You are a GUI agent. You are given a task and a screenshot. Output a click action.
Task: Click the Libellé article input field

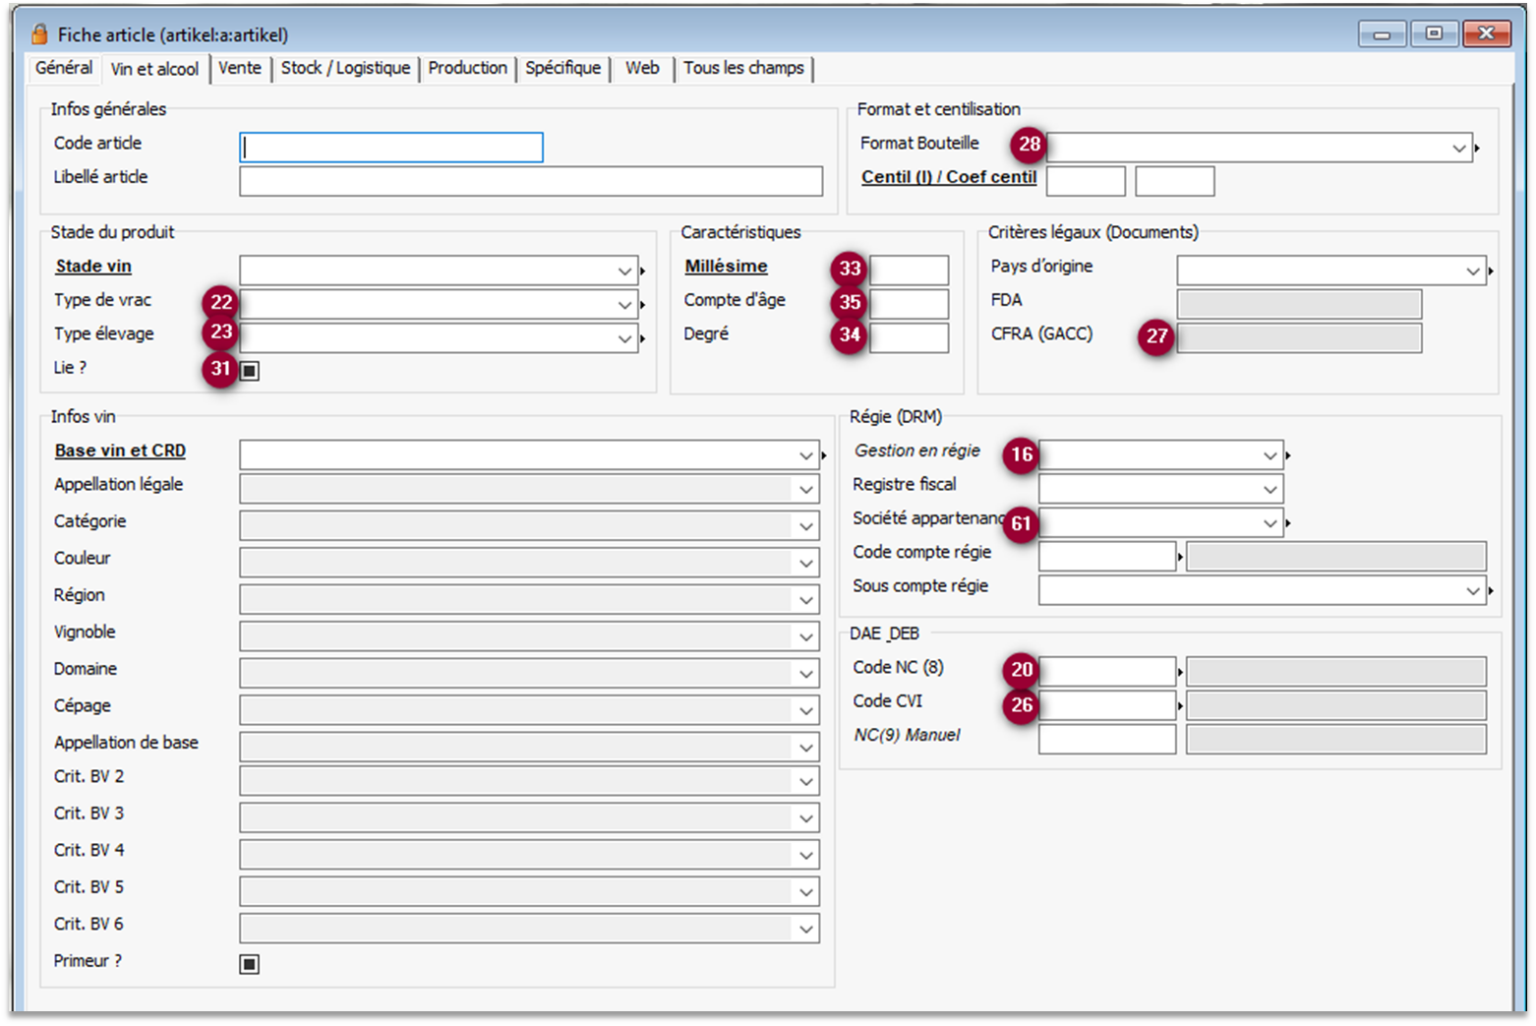(x=530, y=181)
